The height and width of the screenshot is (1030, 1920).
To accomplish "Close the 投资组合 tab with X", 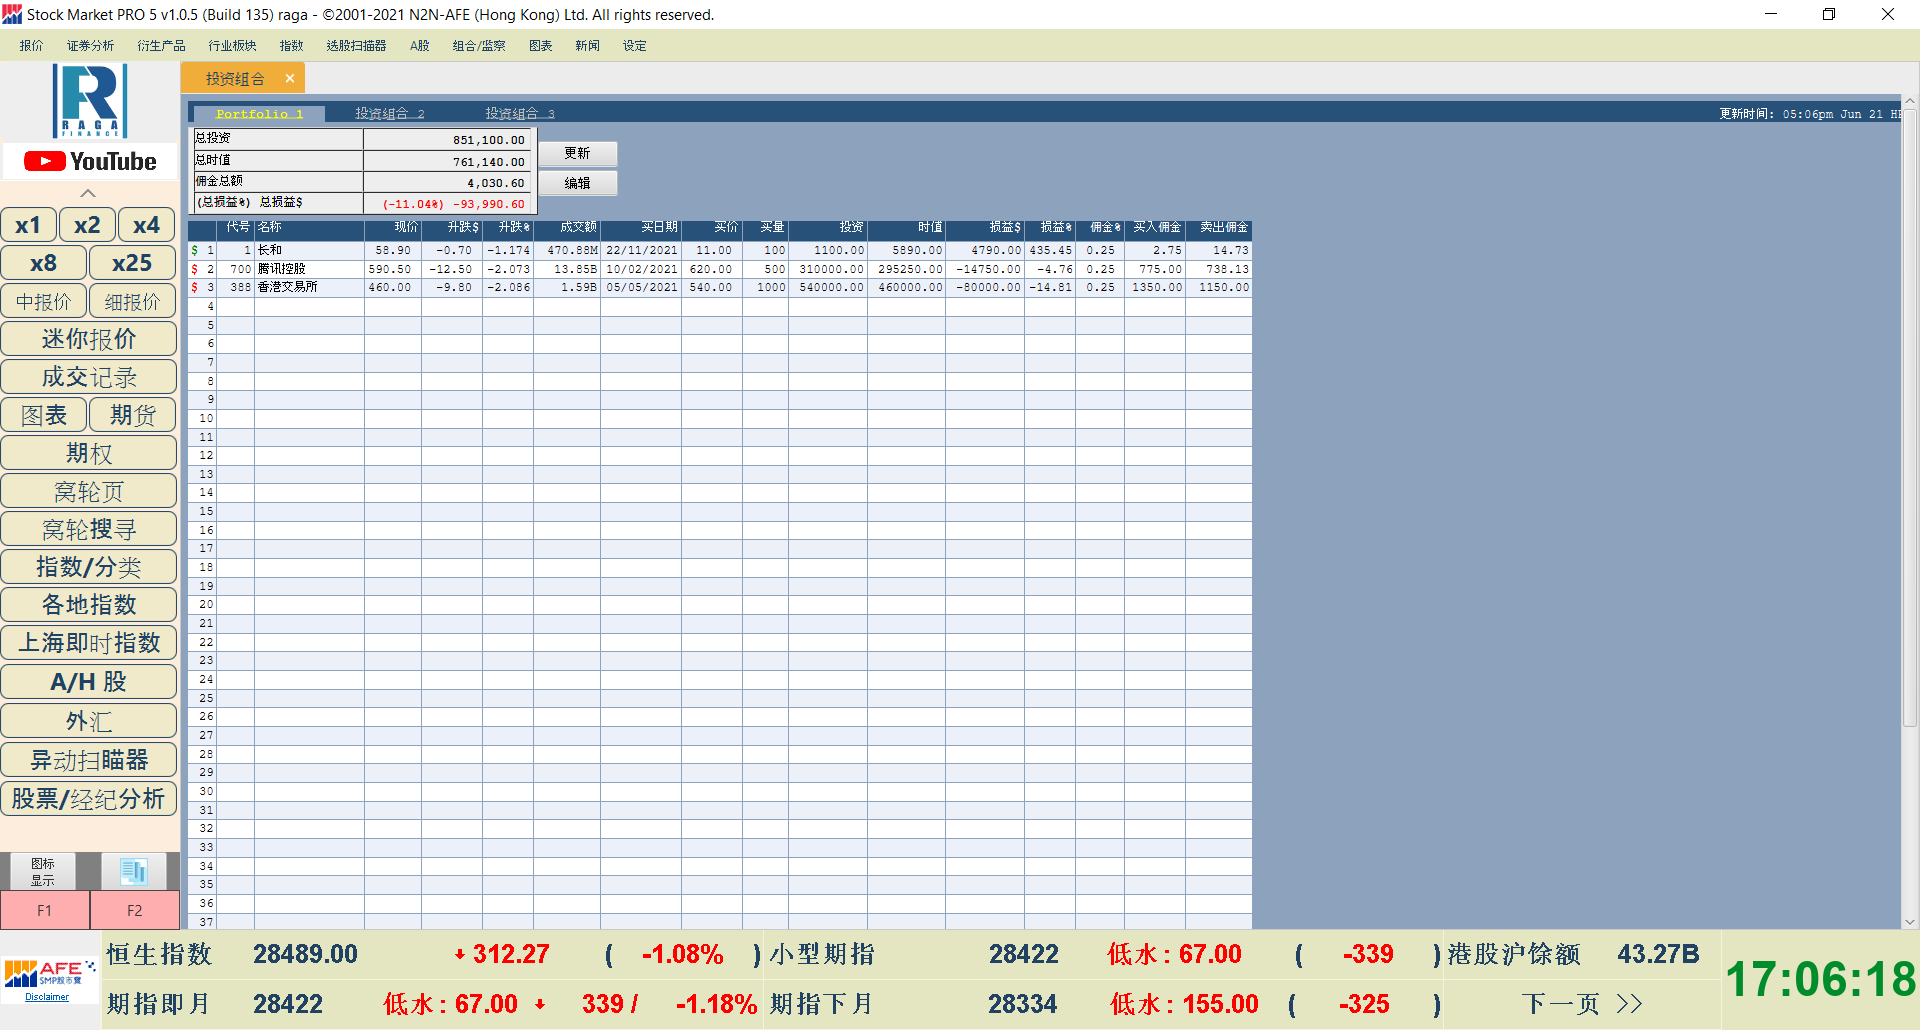I will (290, 78).
